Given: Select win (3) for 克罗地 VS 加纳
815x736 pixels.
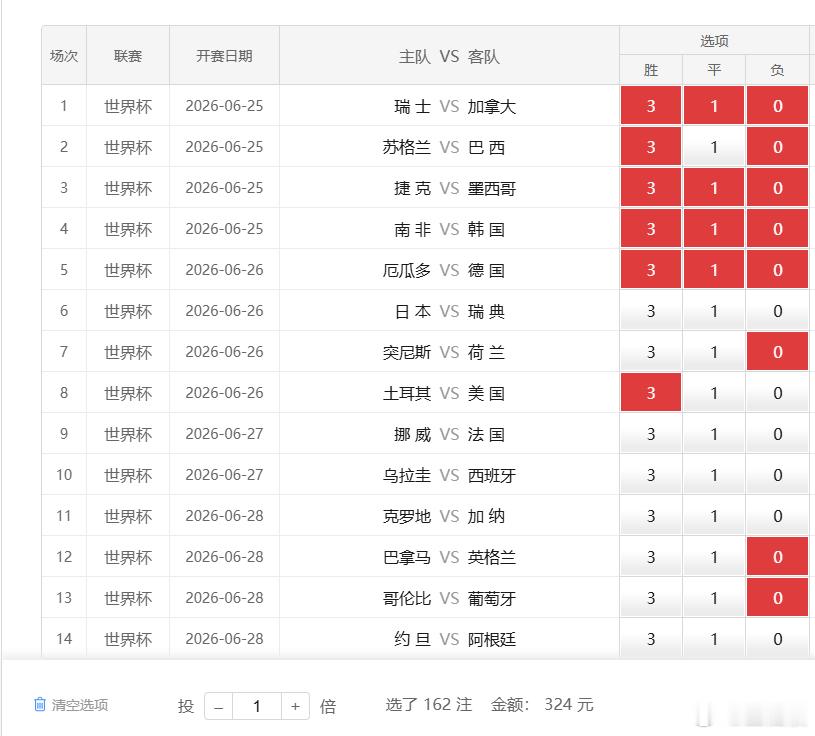Looking at the screenshot, I should 651,516.
